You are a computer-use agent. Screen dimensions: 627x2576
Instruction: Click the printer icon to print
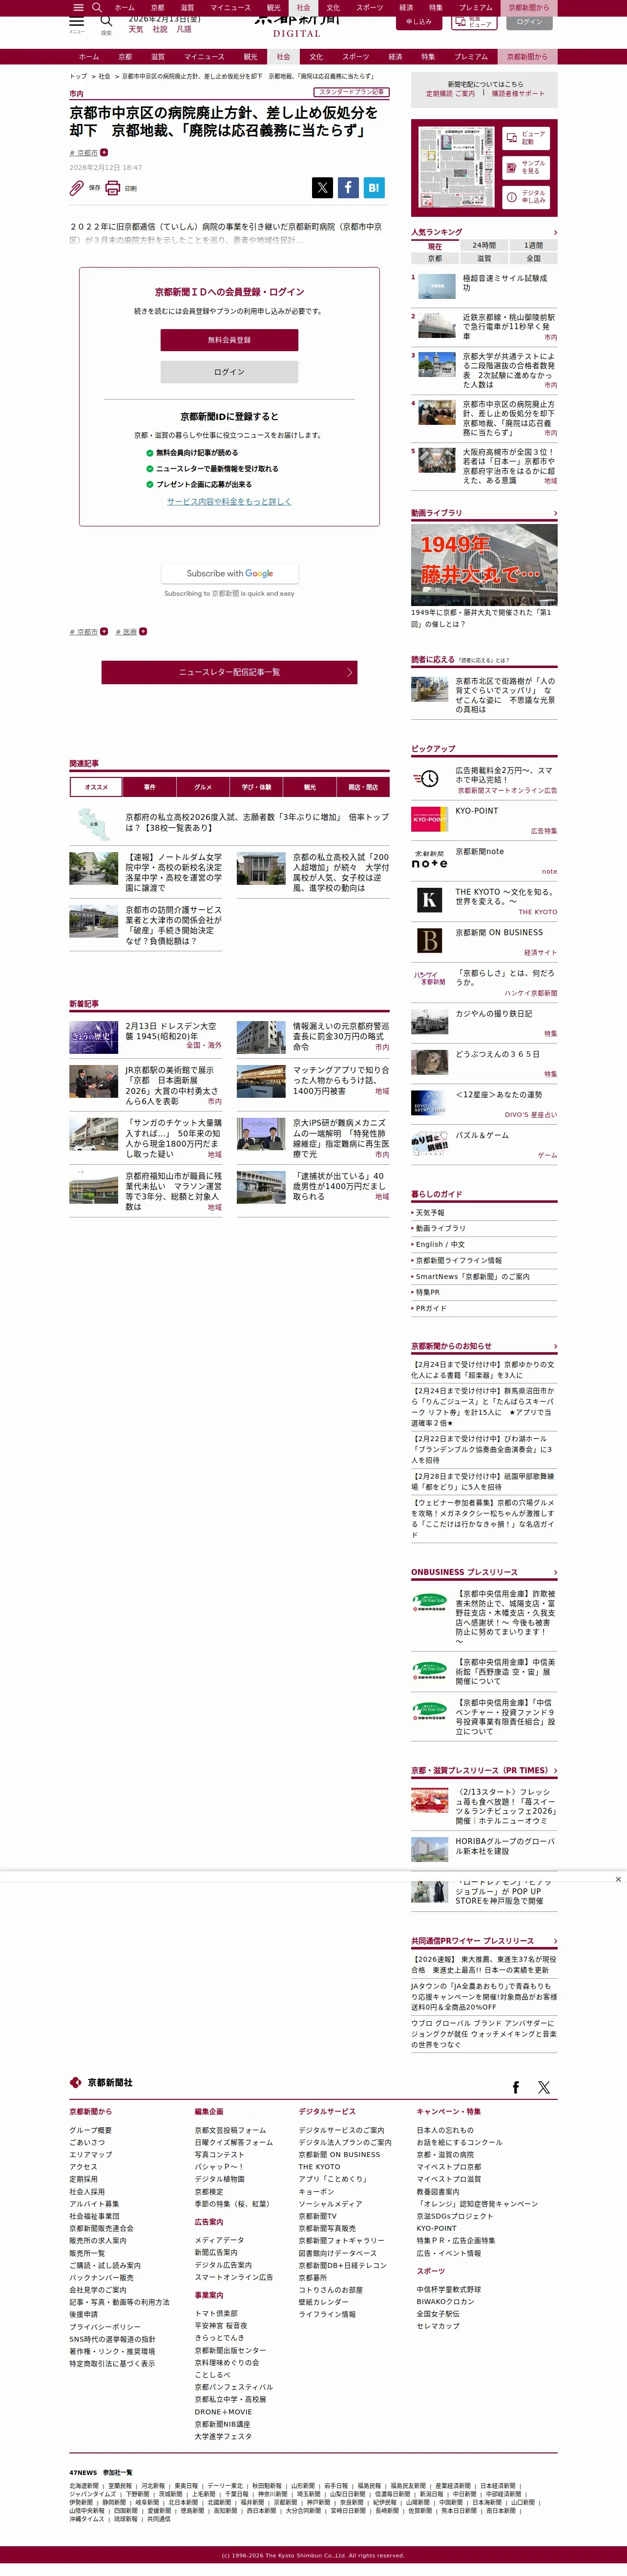click(x=113, y=187)
